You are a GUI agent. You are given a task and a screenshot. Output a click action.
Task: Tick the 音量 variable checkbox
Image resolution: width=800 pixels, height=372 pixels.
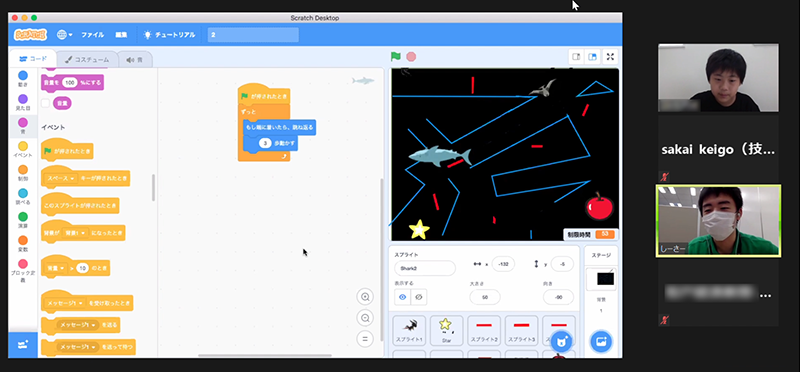(45, 103)
